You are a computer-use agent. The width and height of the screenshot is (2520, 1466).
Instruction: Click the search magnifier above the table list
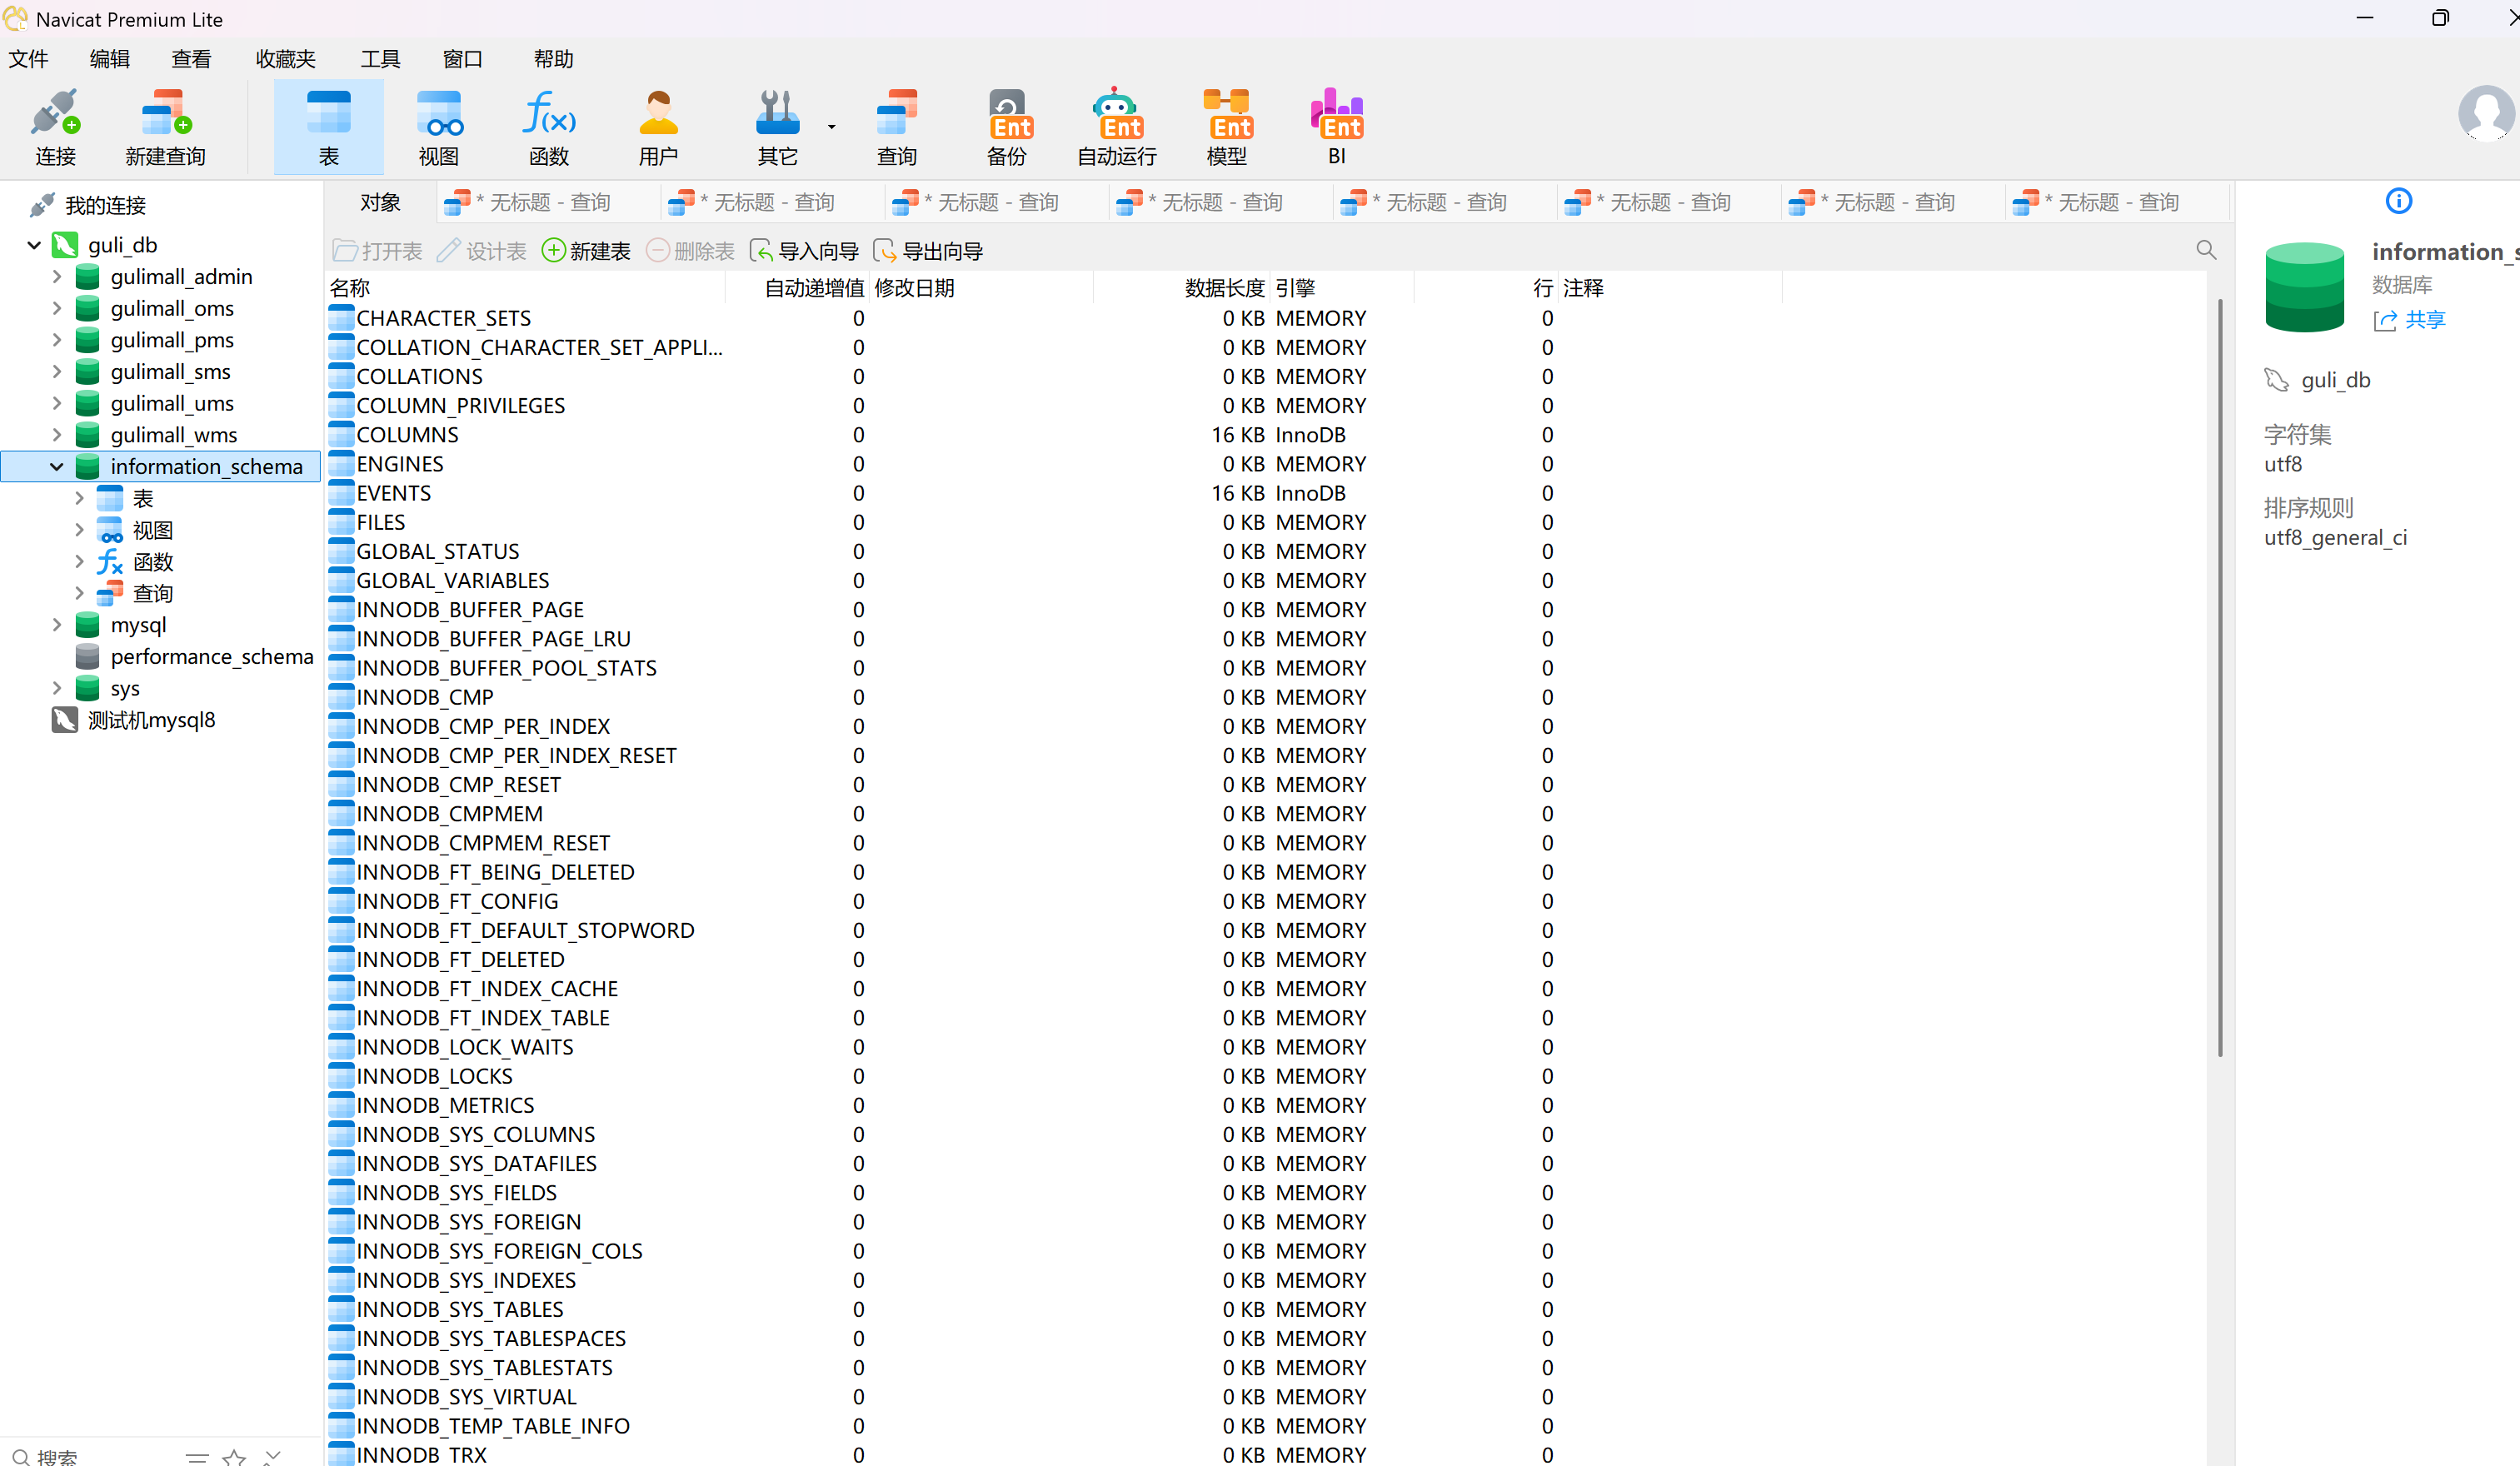2205,250
